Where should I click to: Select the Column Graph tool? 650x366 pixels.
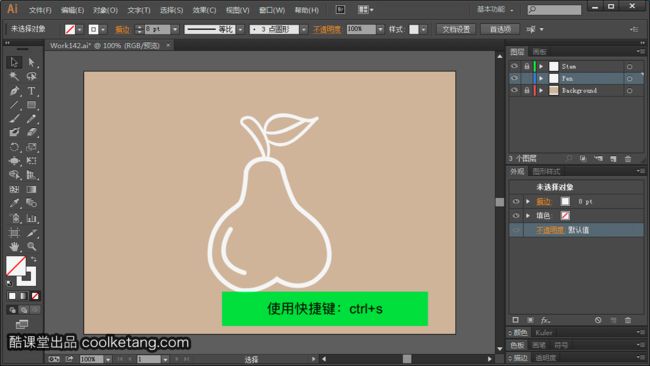click(x=31, y=218)
